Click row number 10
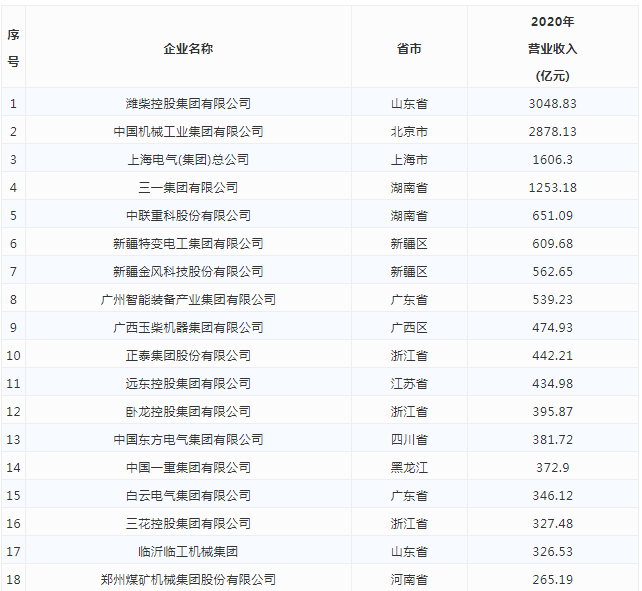This screenshot has height=591, width=642. tap(14, 356)
